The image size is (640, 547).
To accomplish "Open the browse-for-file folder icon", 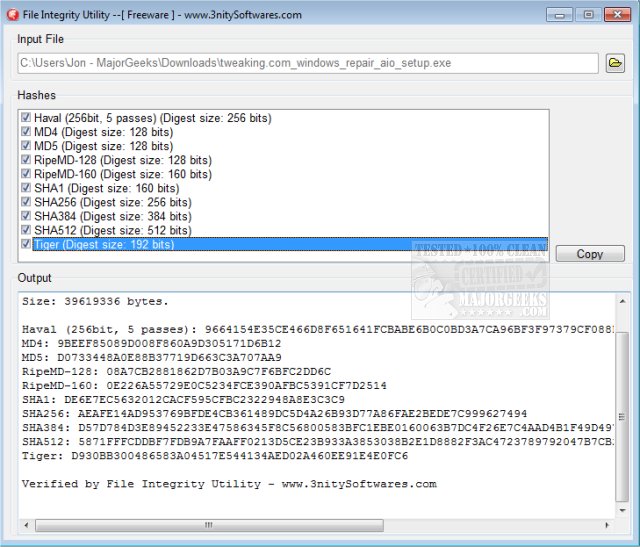I will click(x=615, y=63).
